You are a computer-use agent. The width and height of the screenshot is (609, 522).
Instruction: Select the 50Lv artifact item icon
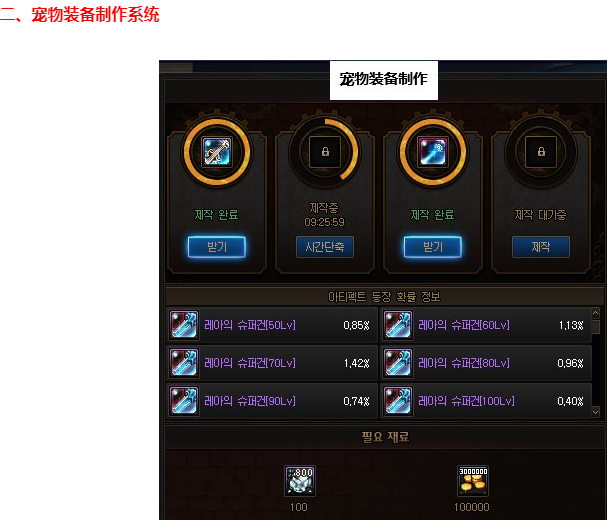coord(184,325)
